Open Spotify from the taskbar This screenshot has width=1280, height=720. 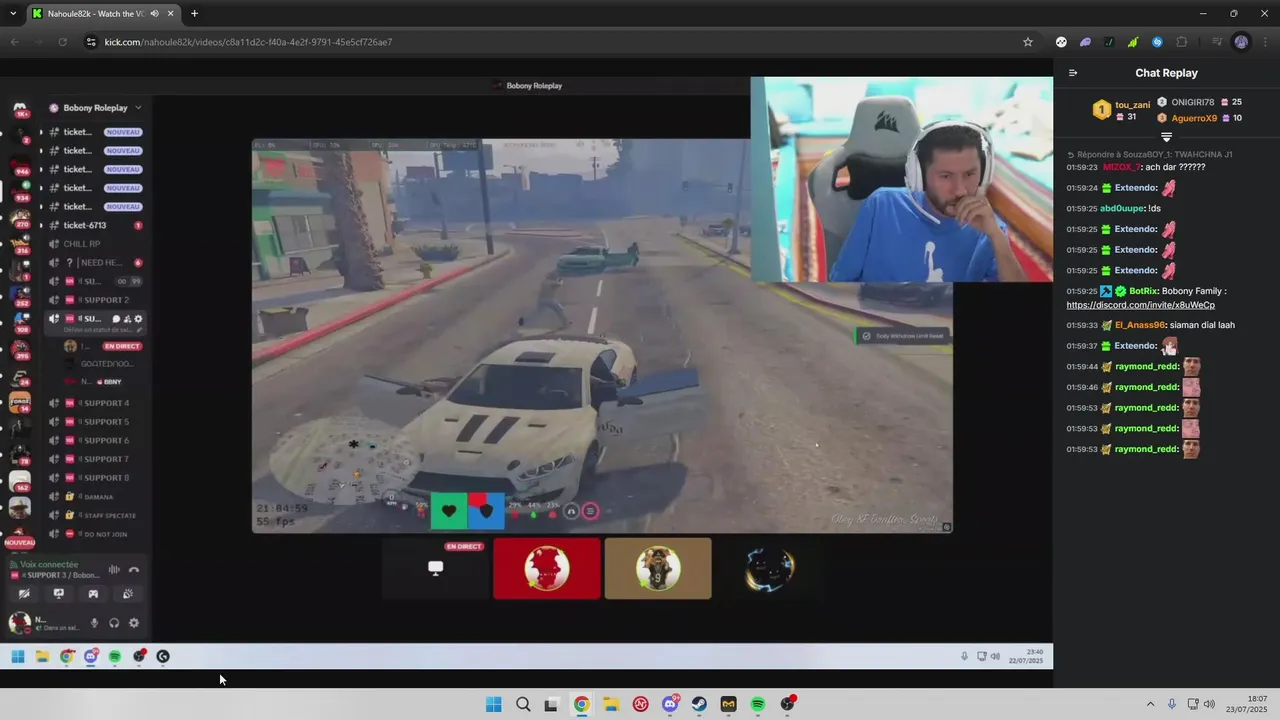point(758,704)
